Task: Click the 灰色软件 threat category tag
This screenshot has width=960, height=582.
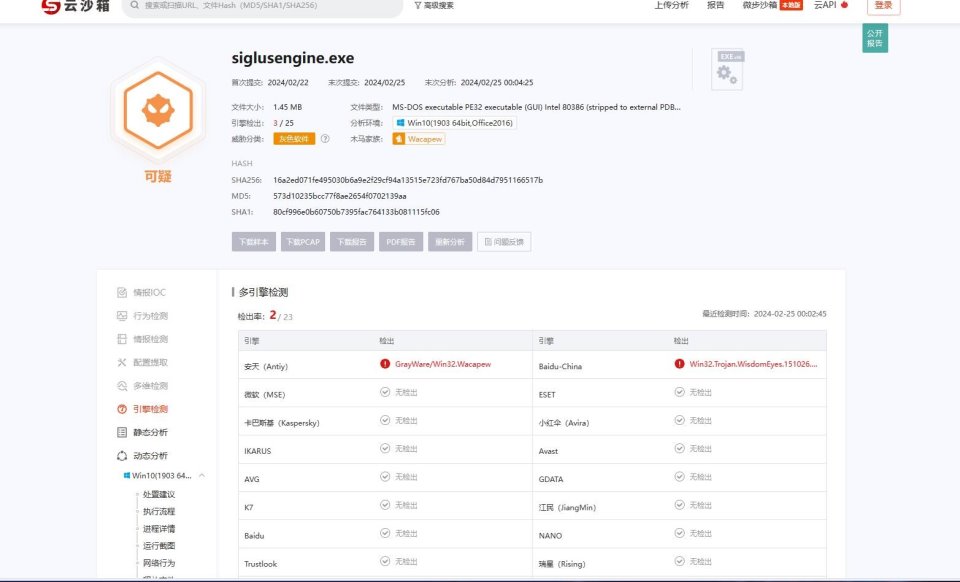Action: pos(294,139)
